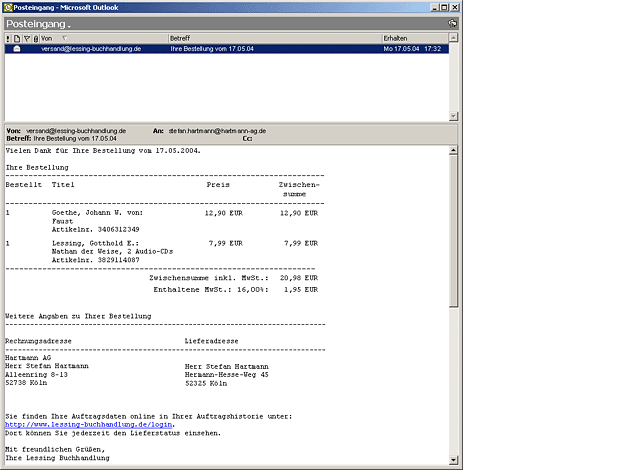This screenshot has height=470, width=620.
Task: Open the Posteingang folder dropdown
Action: coord(38,24)
